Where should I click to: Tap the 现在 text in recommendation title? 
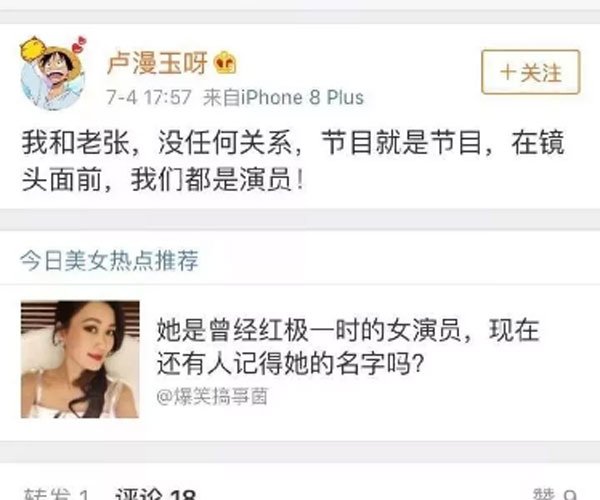tap(514, 330)
